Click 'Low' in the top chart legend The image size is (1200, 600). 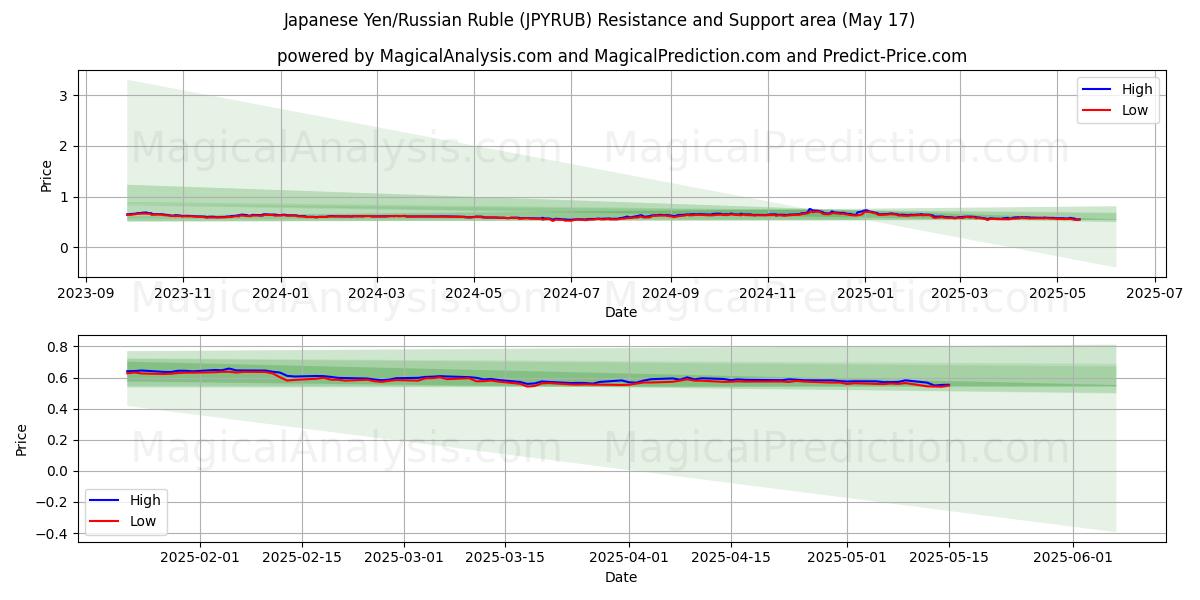click(1135, 110)
